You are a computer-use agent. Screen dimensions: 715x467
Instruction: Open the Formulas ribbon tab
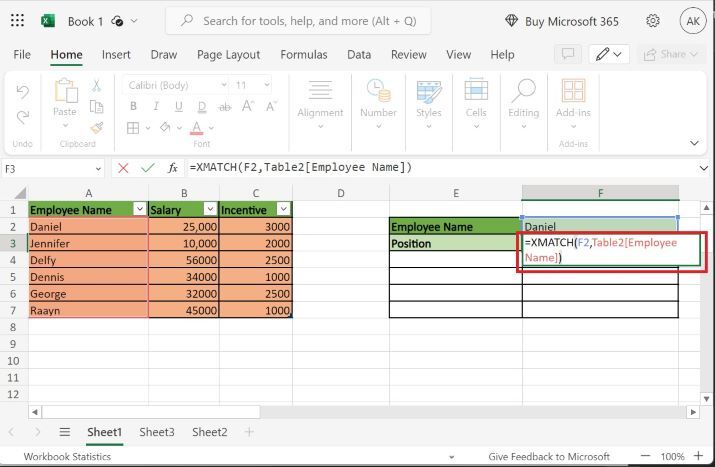point(303,55)
